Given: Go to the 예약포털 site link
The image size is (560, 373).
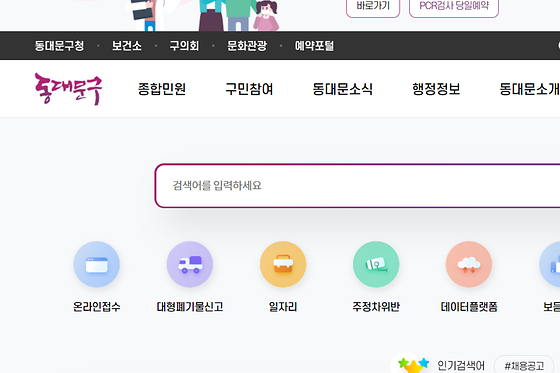Looking at the screenshot, I should coord(314,46).
